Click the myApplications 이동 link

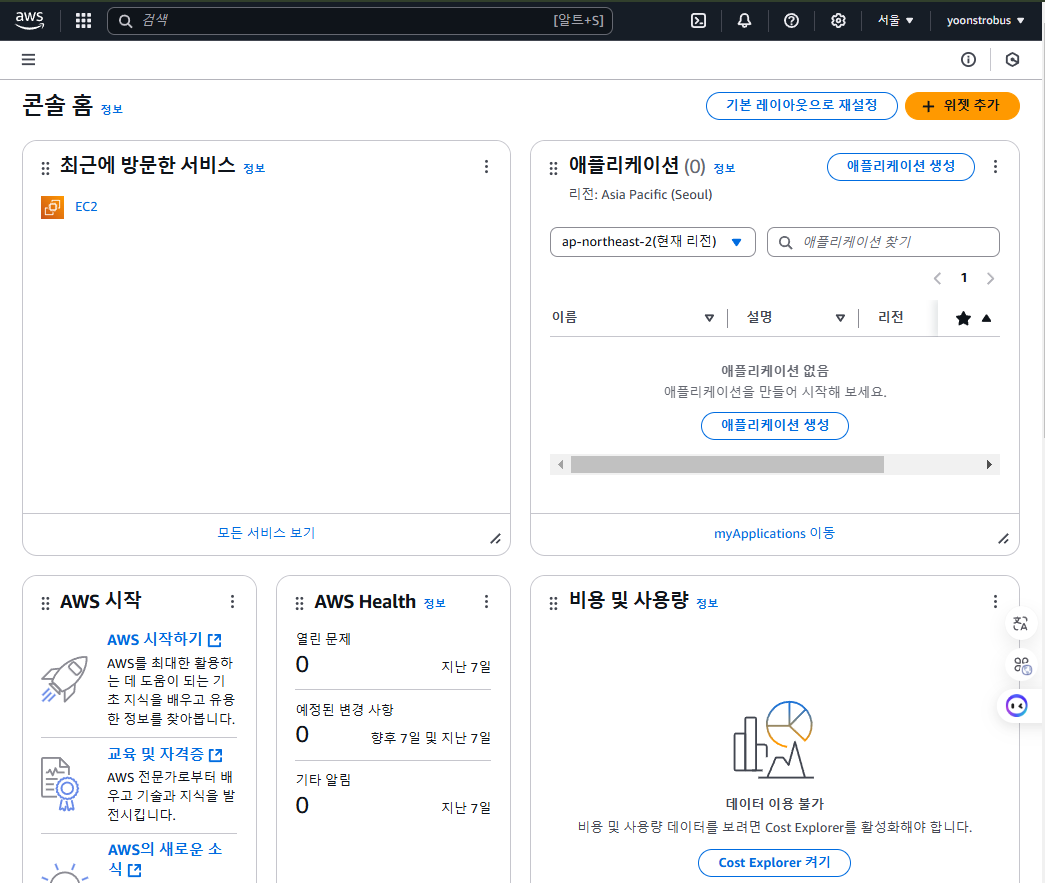click(774, 534)
